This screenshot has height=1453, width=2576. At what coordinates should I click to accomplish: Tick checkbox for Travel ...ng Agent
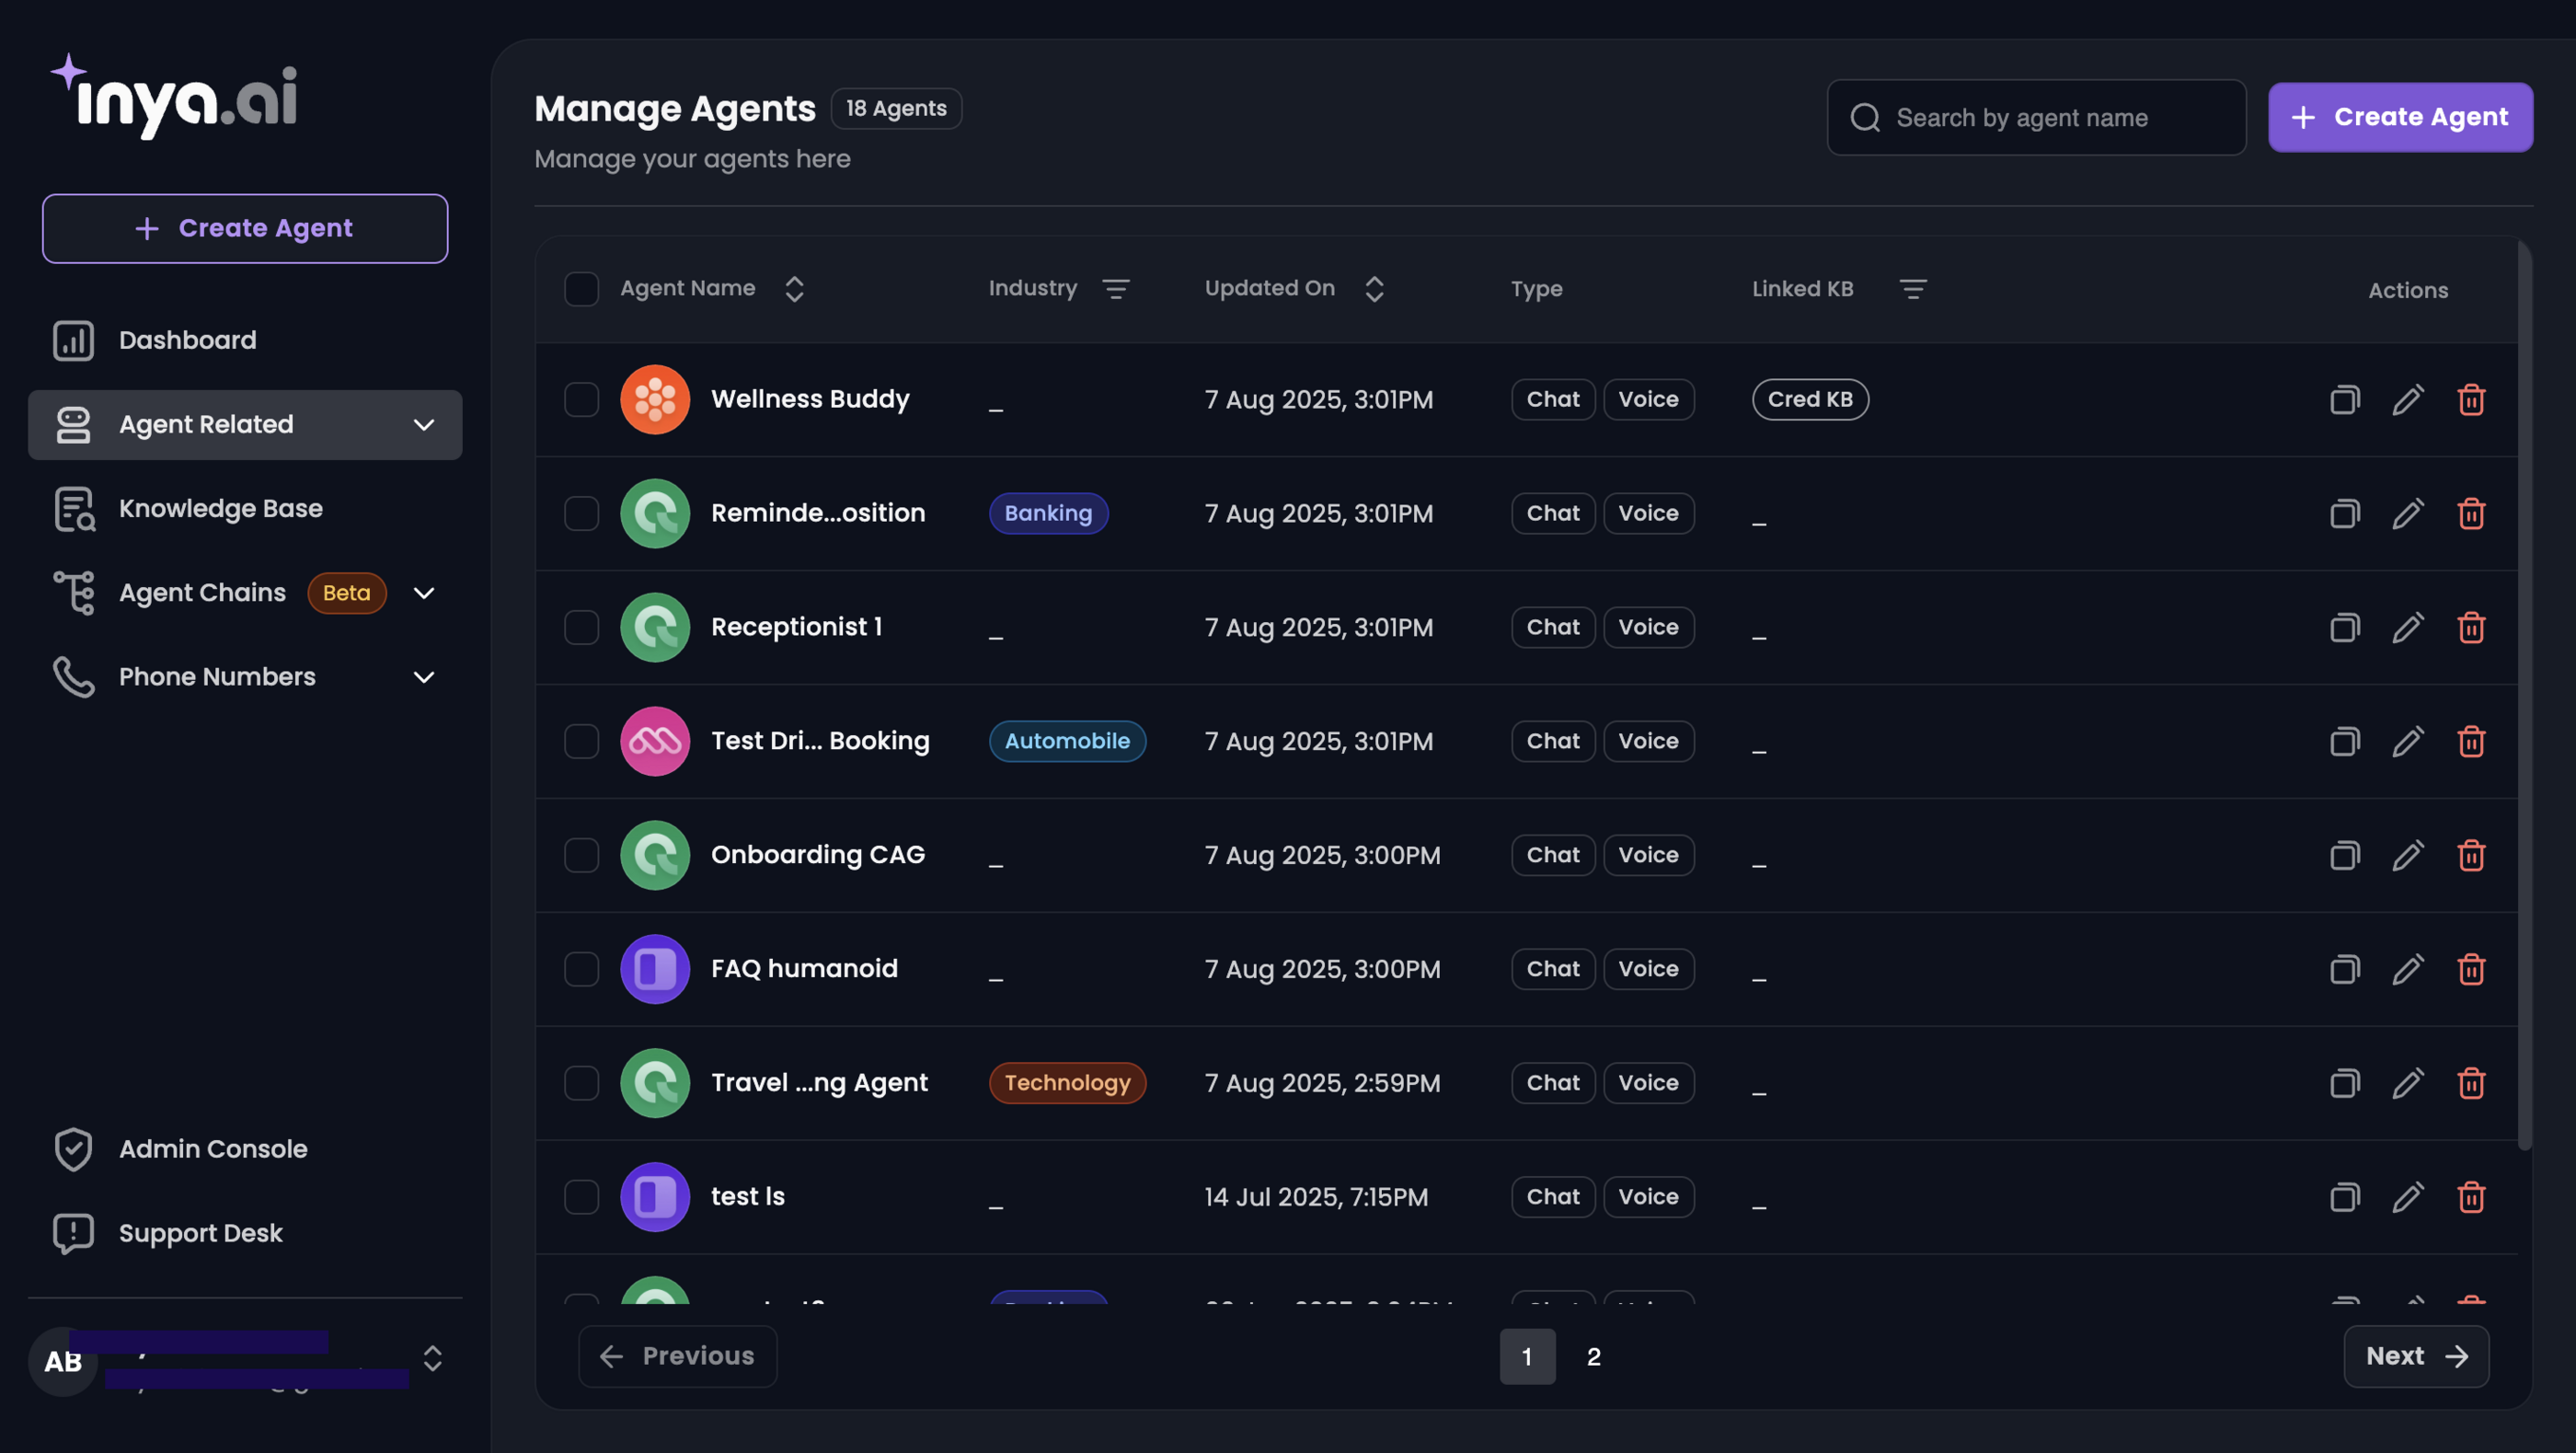(581, 1083)
